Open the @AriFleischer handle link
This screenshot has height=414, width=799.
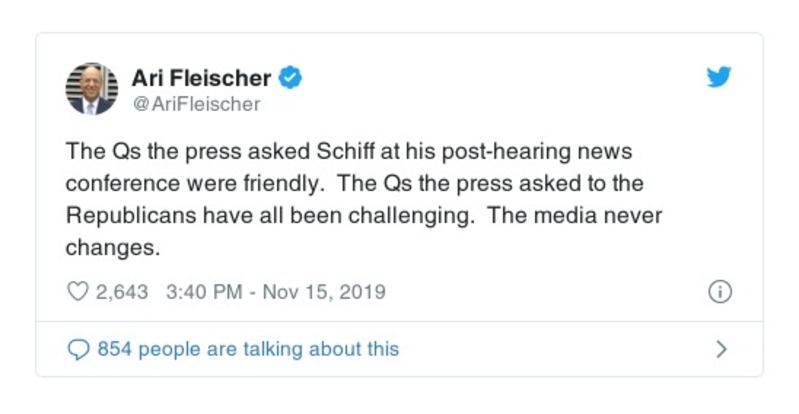pyautogui.click(x=196, y=102)
